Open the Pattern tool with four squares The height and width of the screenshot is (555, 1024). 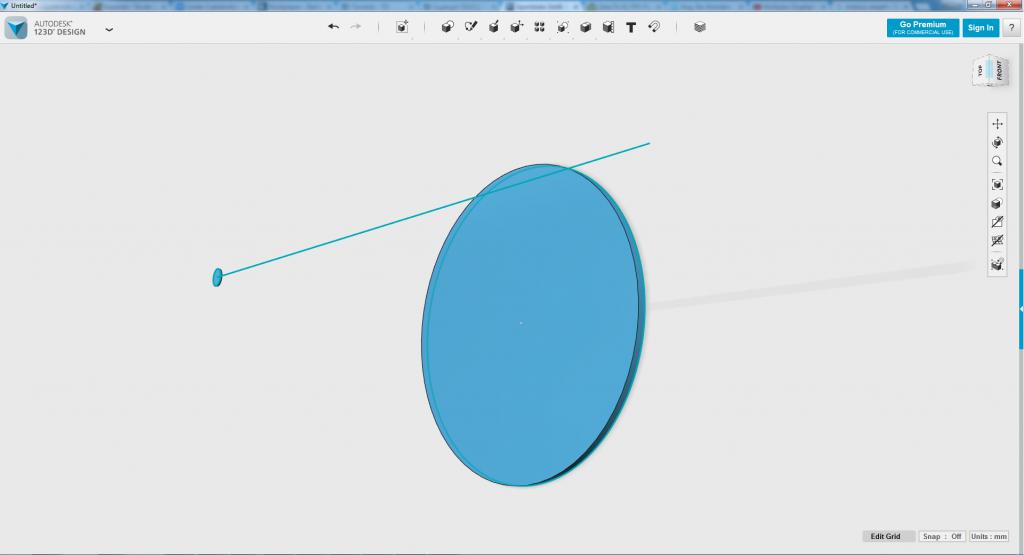click(539, 27)
